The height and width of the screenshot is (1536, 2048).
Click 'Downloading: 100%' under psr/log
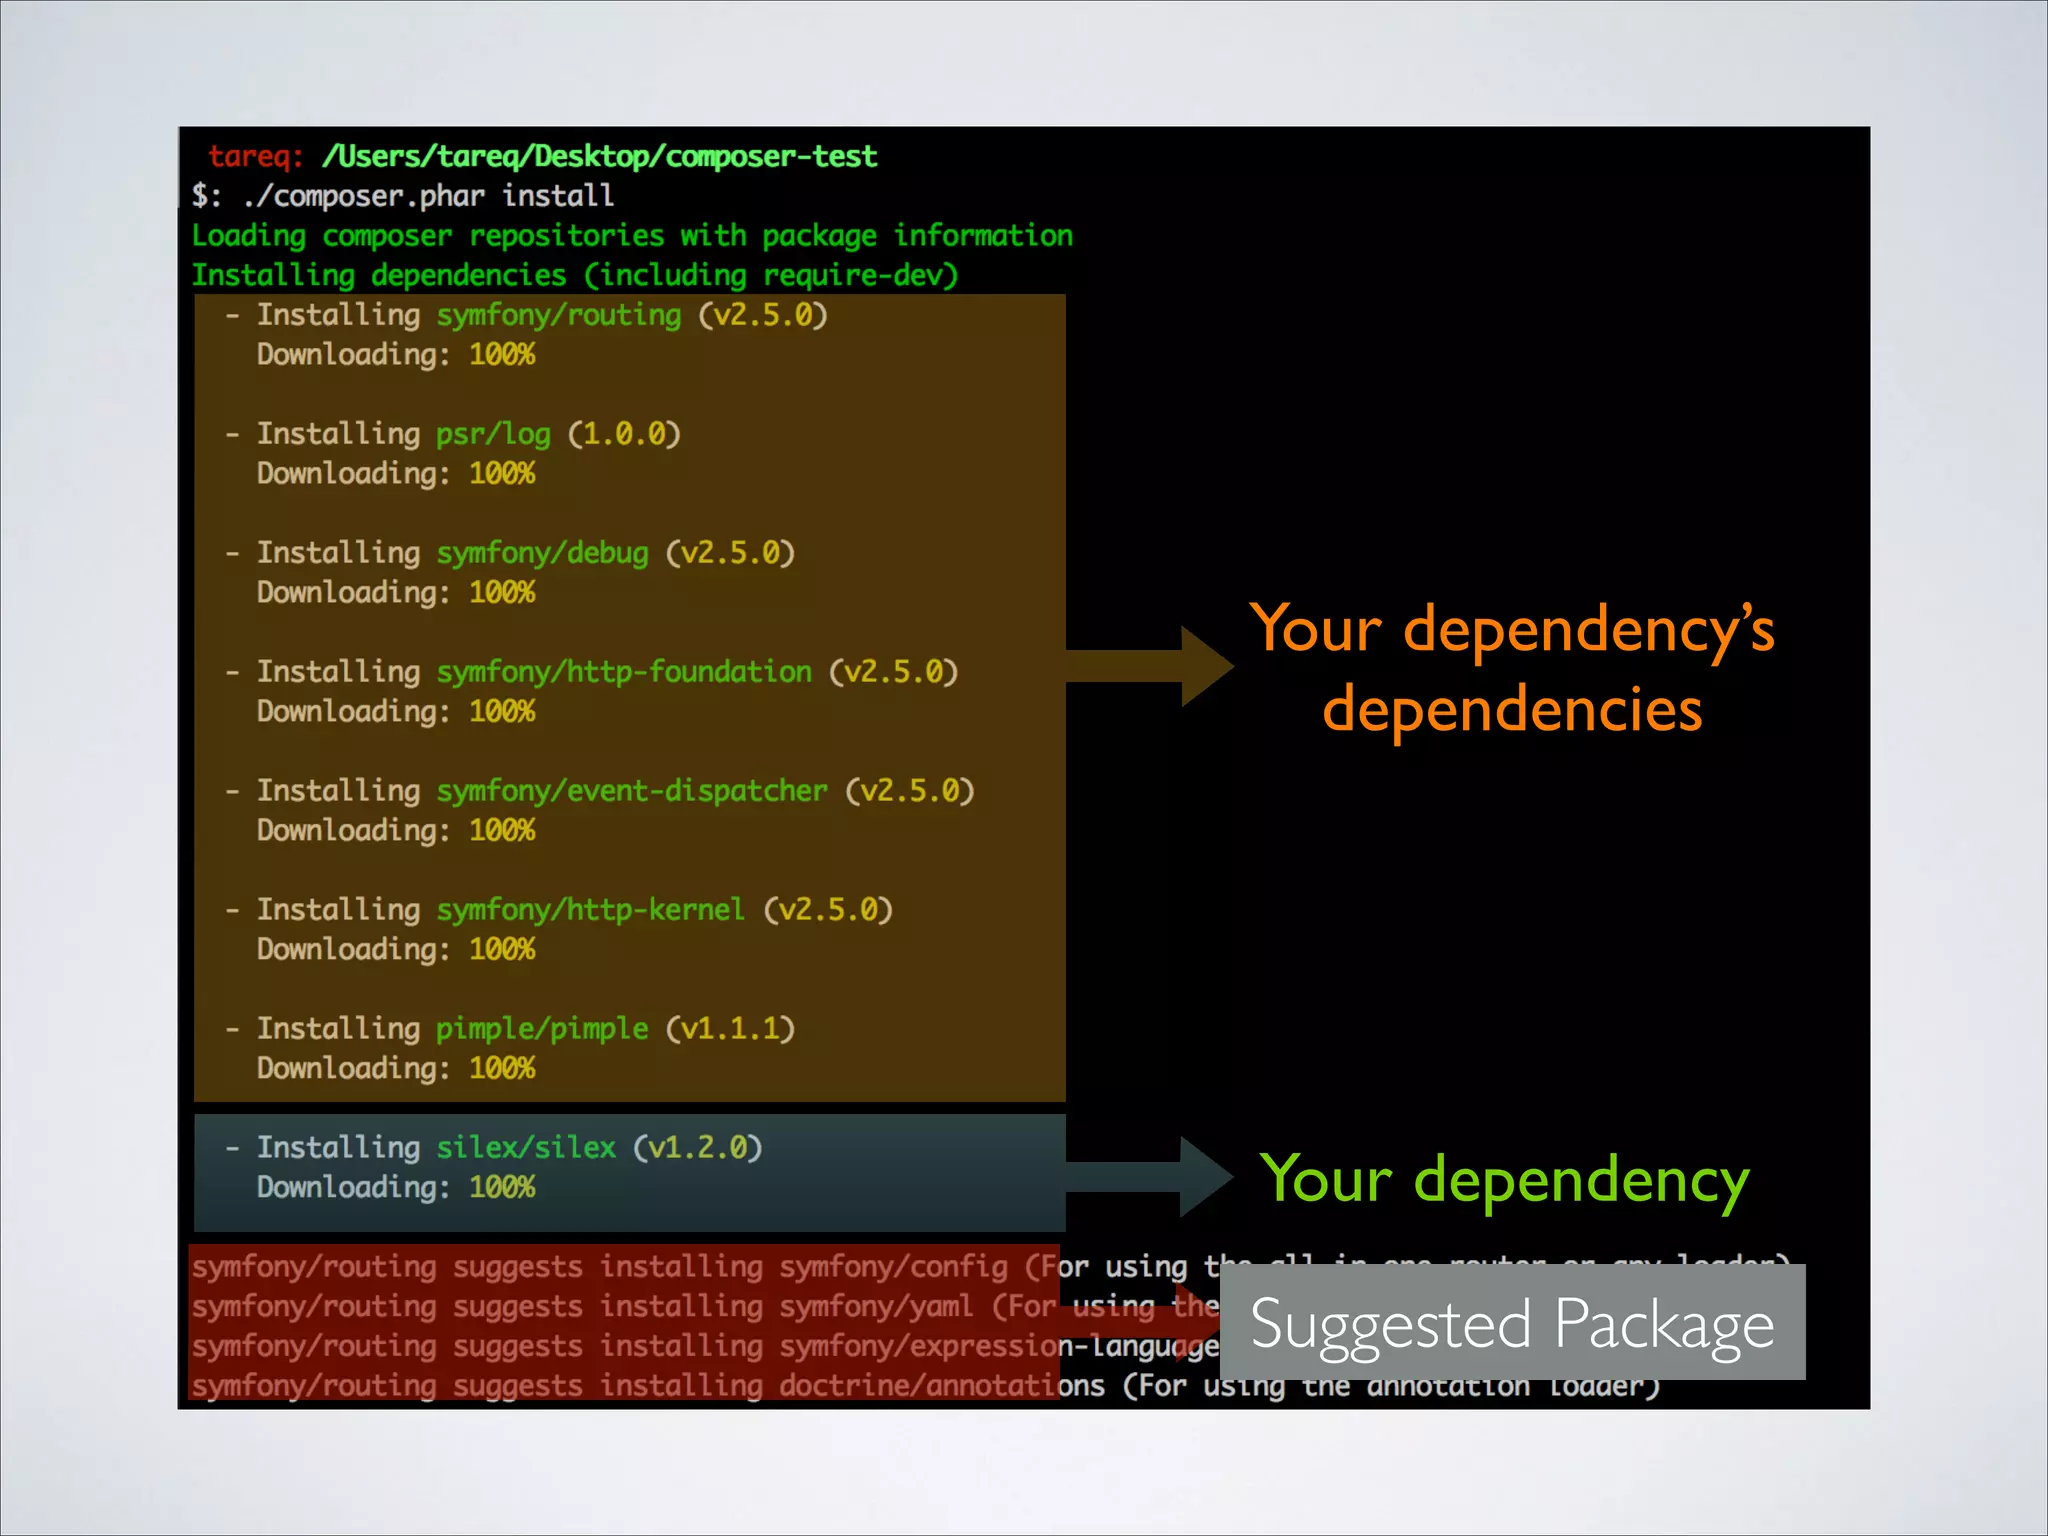[x=396, y=473]
